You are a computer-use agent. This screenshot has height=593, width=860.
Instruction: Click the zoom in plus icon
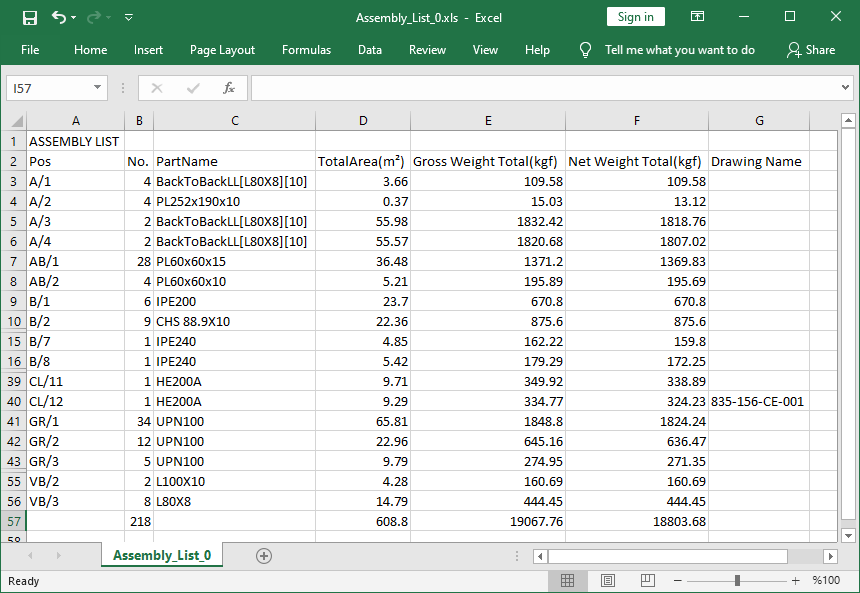pyautogui.click(x=796, y=581)
